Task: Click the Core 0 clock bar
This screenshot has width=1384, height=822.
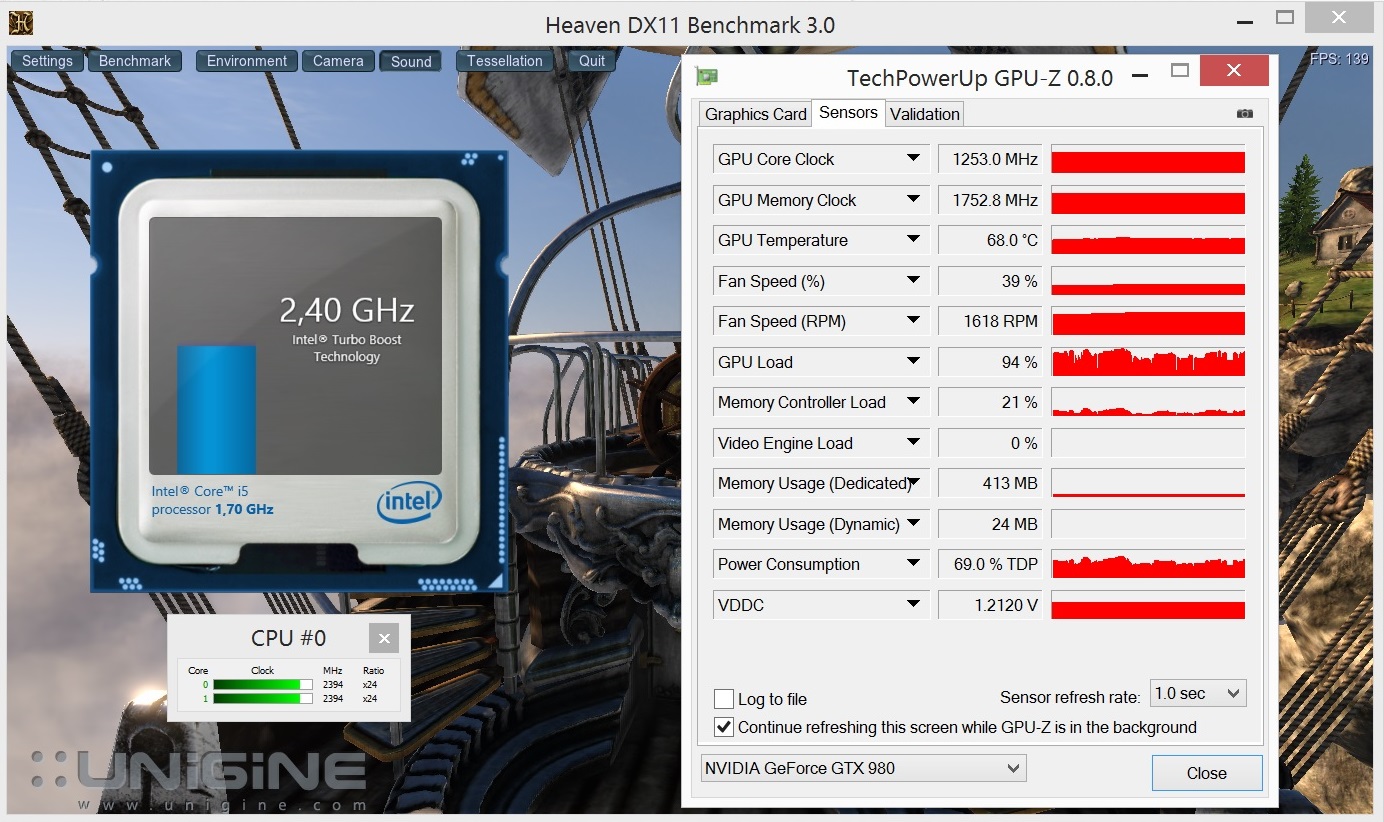Action: tap(263, 685)
